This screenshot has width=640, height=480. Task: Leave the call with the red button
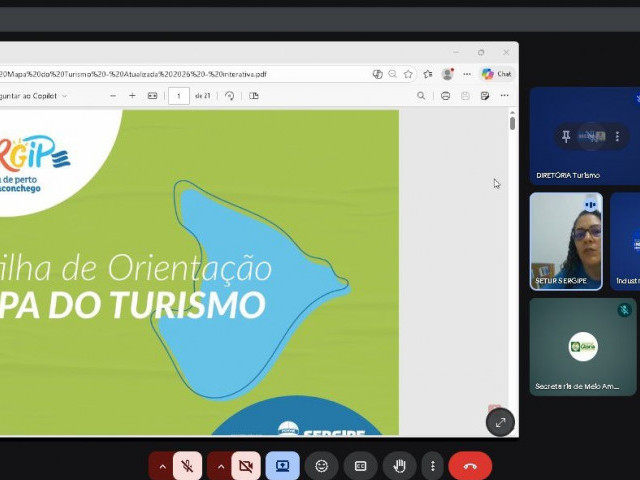coord(470,466)
